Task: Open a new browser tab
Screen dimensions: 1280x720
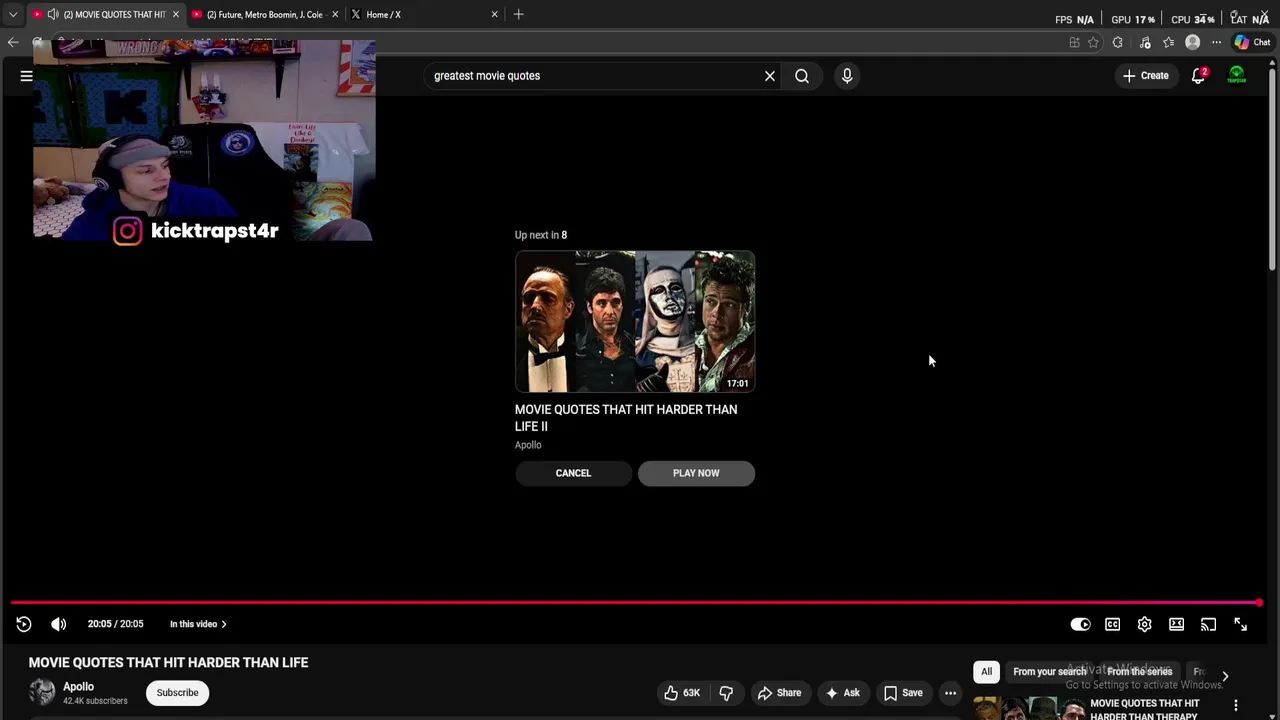Action: coord(518,14)
